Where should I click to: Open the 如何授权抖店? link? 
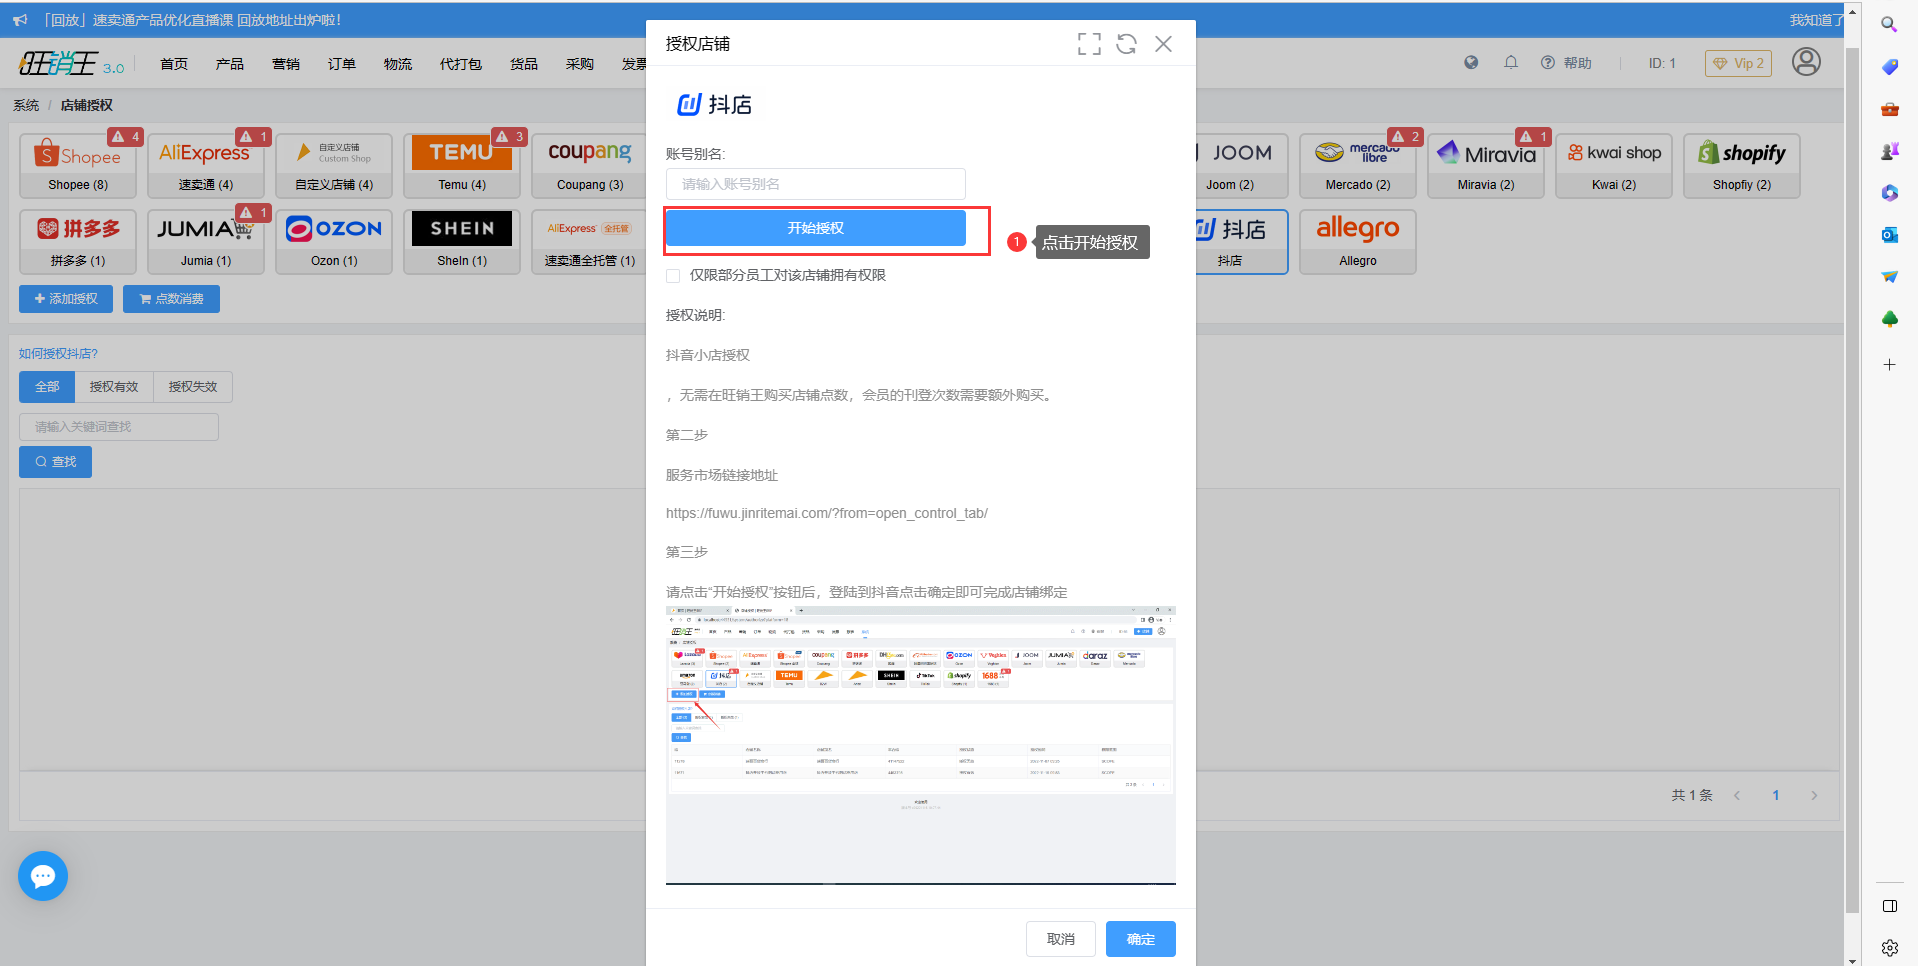click(58, 354)
